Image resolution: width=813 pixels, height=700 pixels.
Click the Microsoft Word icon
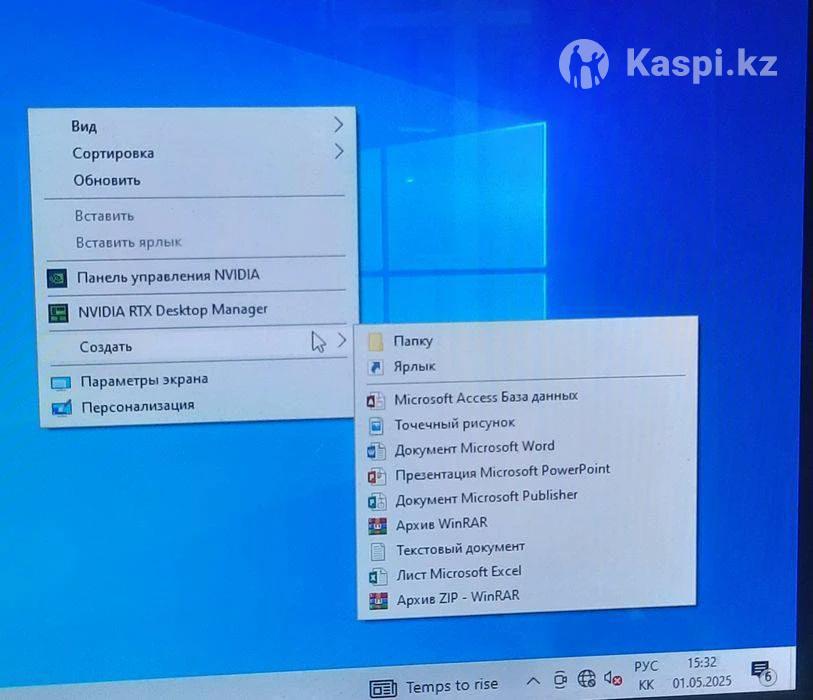click(x=376, y=451)
